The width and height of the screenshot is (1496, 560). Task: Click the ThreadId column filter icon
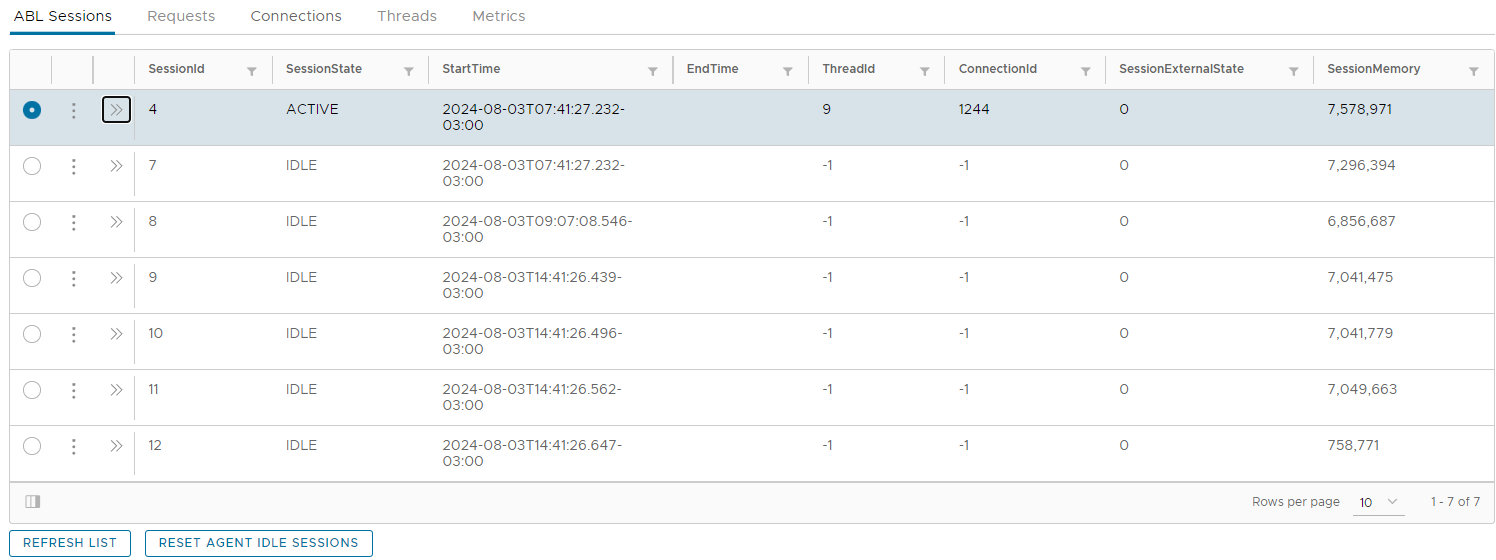(x=925, y=71)
